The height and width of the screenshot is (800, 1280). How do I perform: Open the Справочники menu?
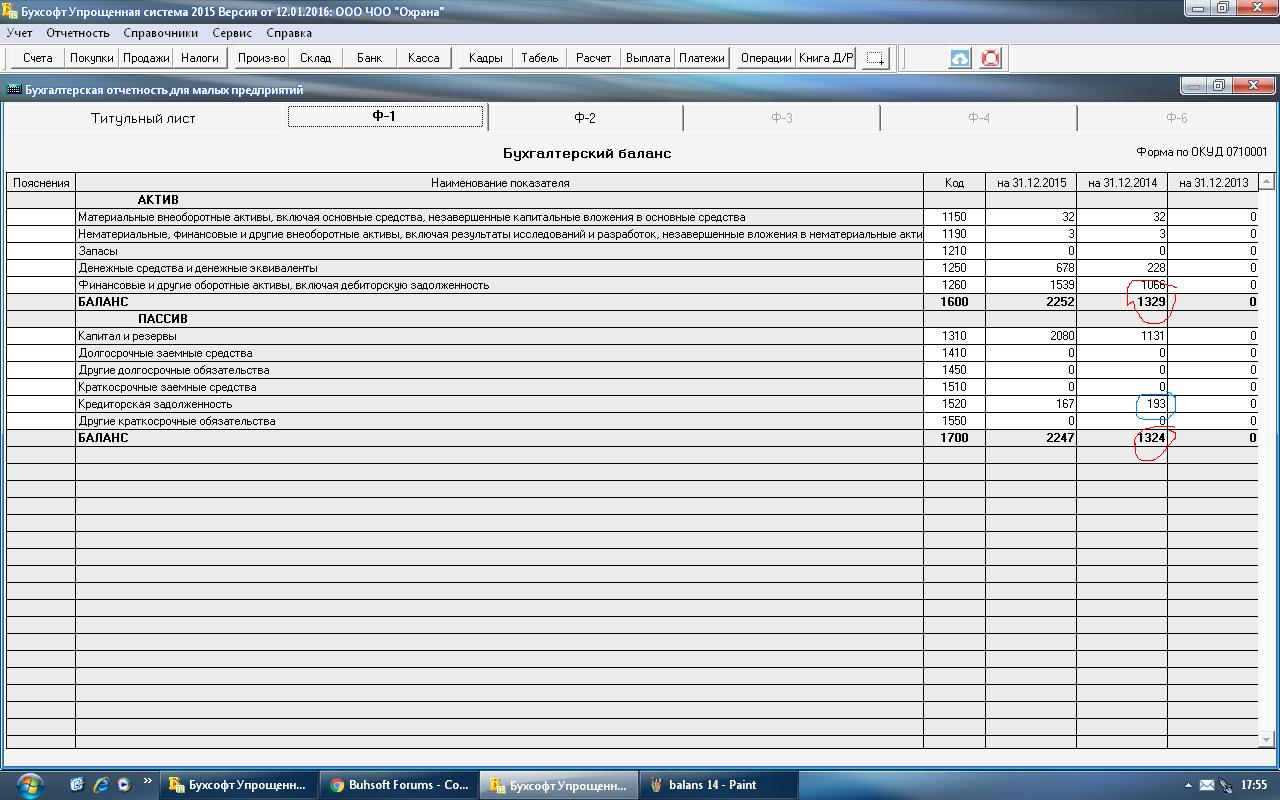[x=161, y=33]
